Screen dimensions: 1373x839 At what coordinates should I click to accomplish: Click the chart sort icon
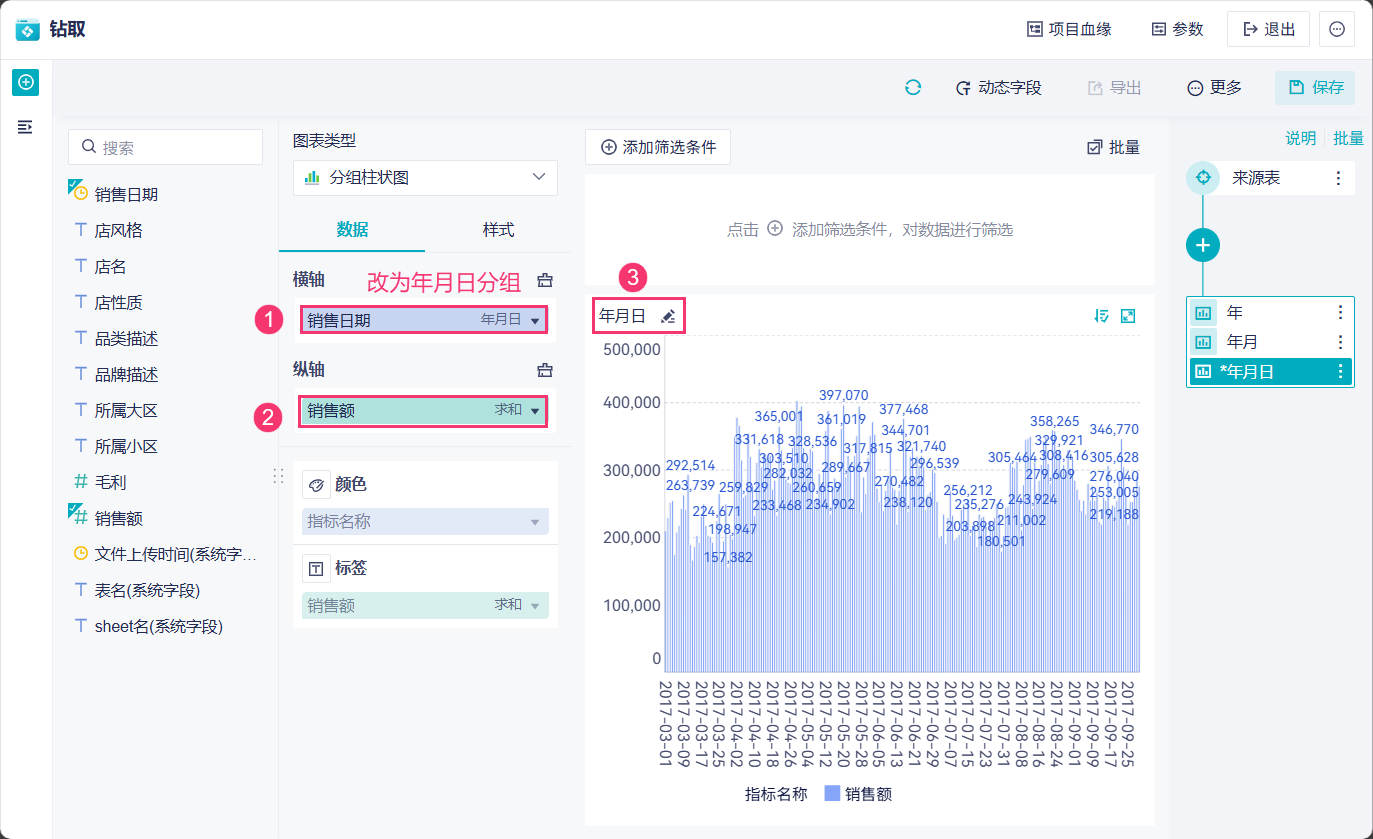pyautogui.click(x=1102, y=316)
